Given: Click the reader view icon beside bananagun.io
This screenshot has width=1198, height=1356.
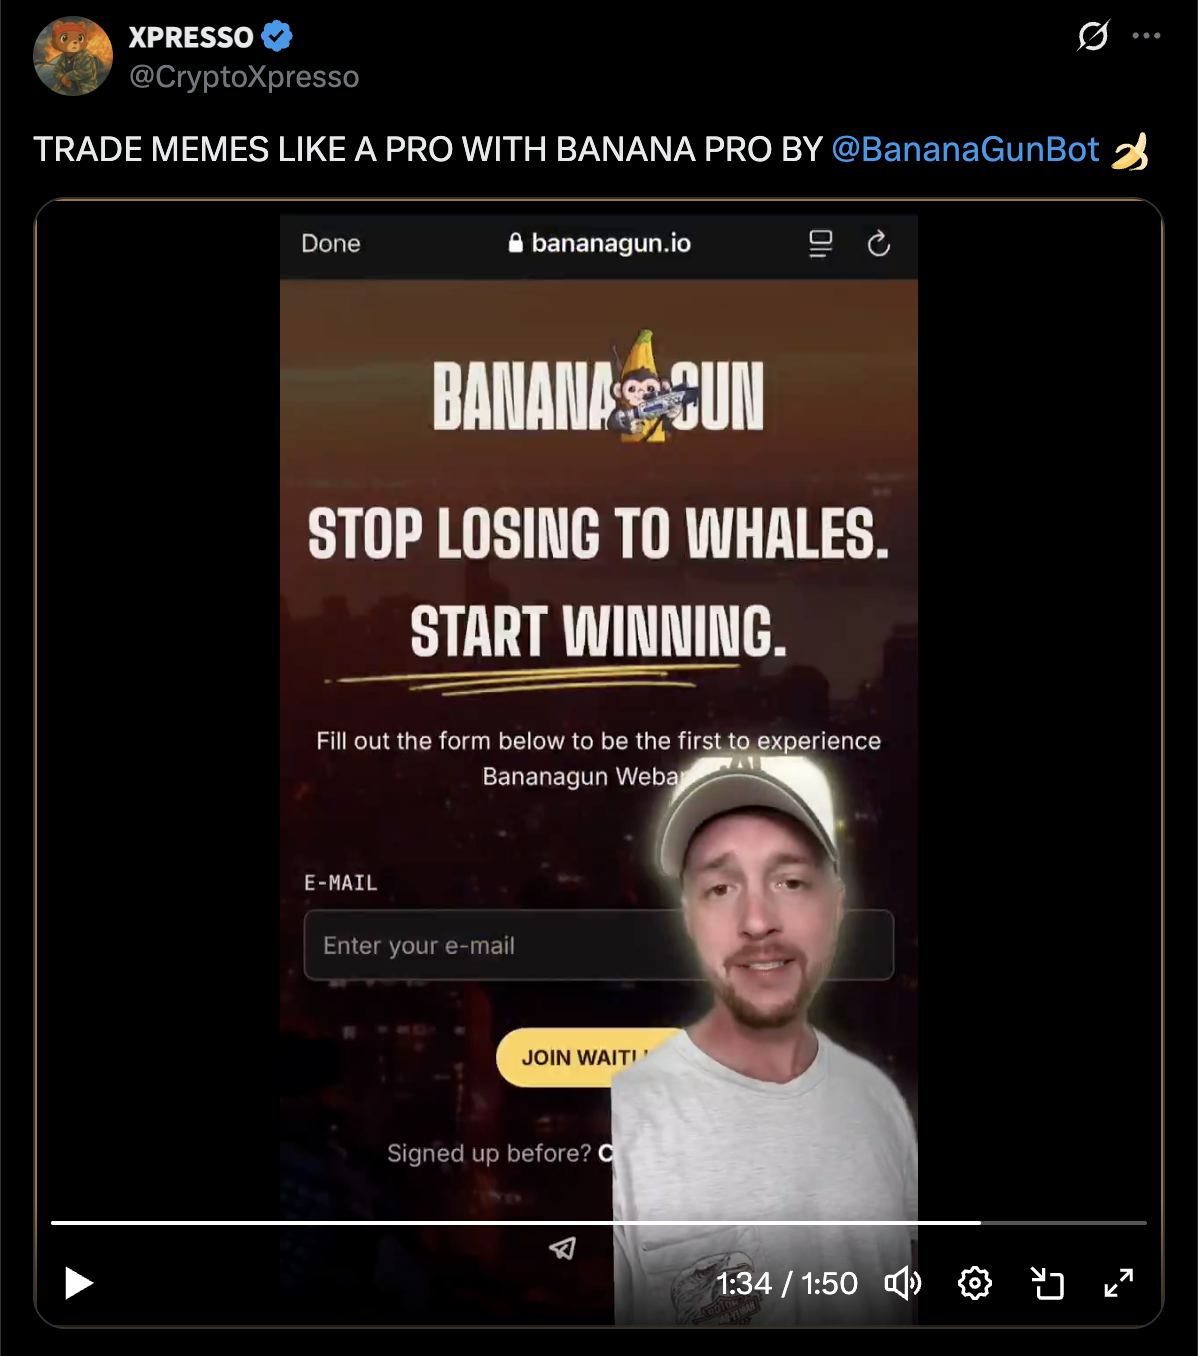Looking at the screenshot, I should pos(820,244).
